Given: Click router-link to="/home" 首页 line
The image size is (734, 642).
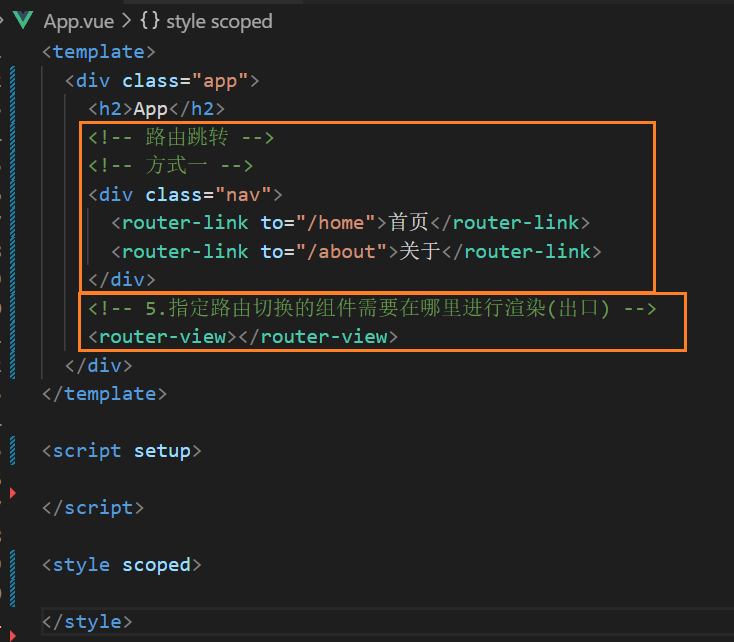Looking at the screenshot, I should click(x=351, y=222).
